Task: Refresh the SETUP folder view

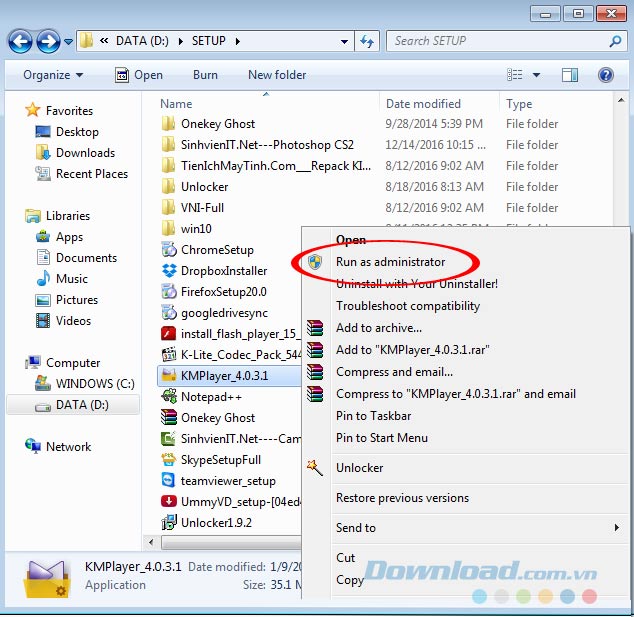Action: tap(367, 41)
